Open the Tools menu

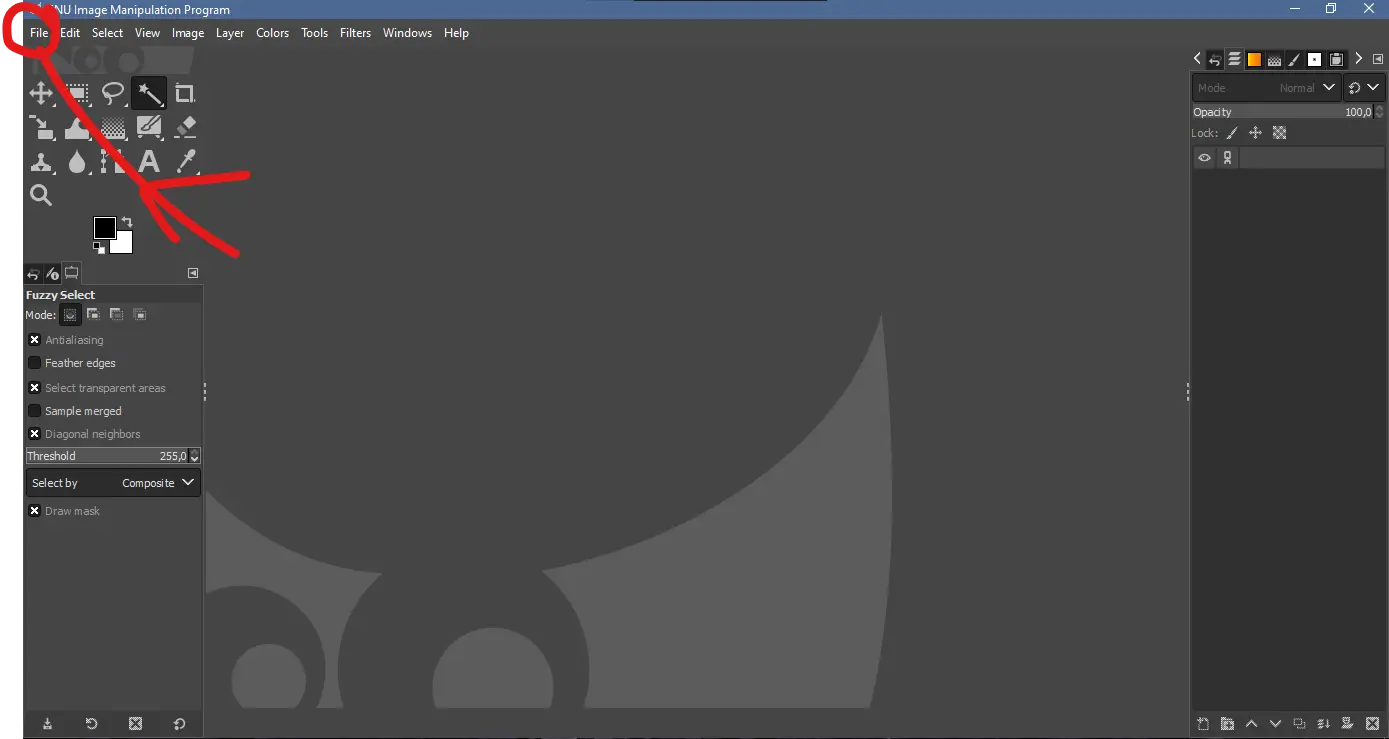point(314,33)
